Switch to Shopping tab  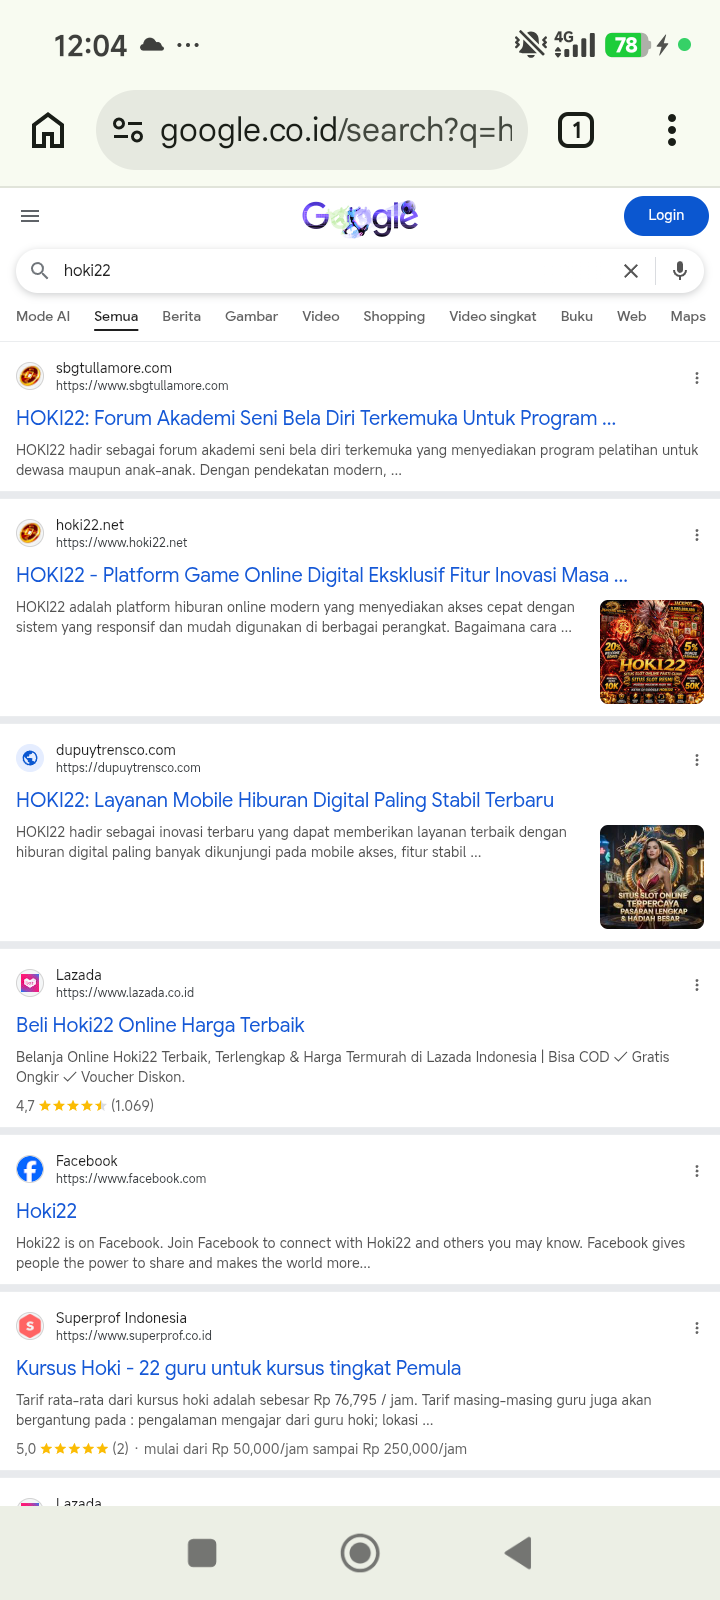(394, 316)
